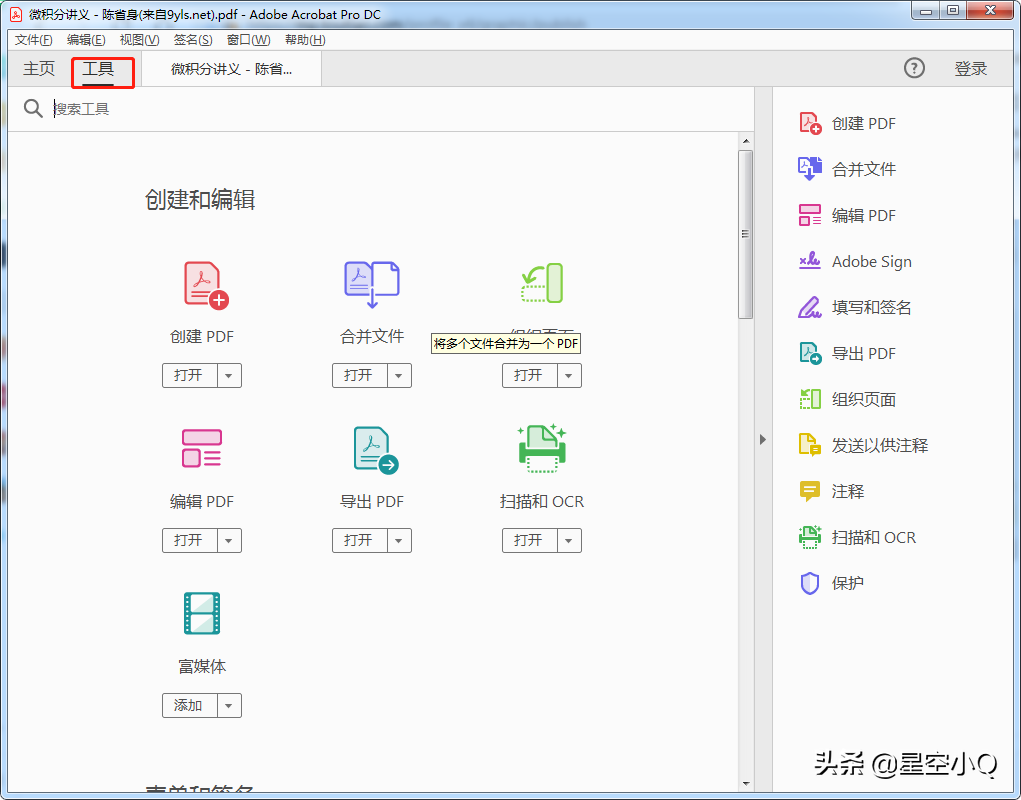Collapse the right pane with the triangle arrow
Screen dimensions: 1021x800
click(x=763, y=439)
